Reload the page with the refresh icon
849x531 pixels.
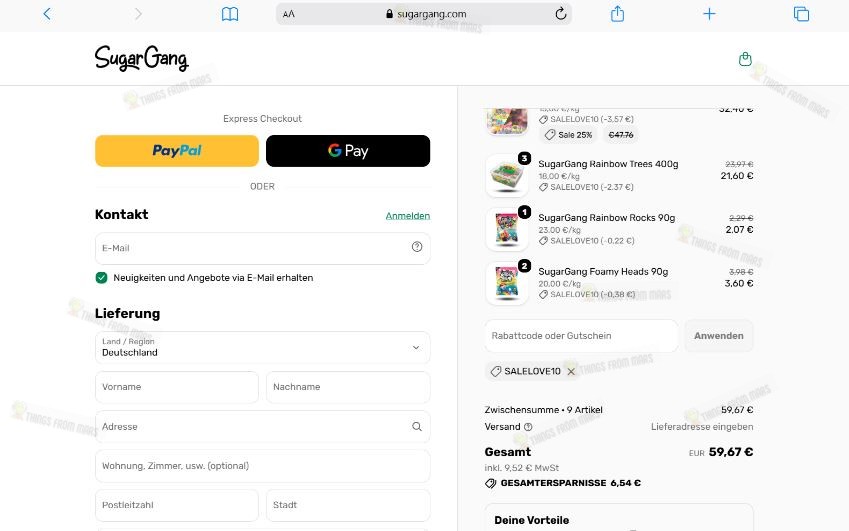pos(561,14)
